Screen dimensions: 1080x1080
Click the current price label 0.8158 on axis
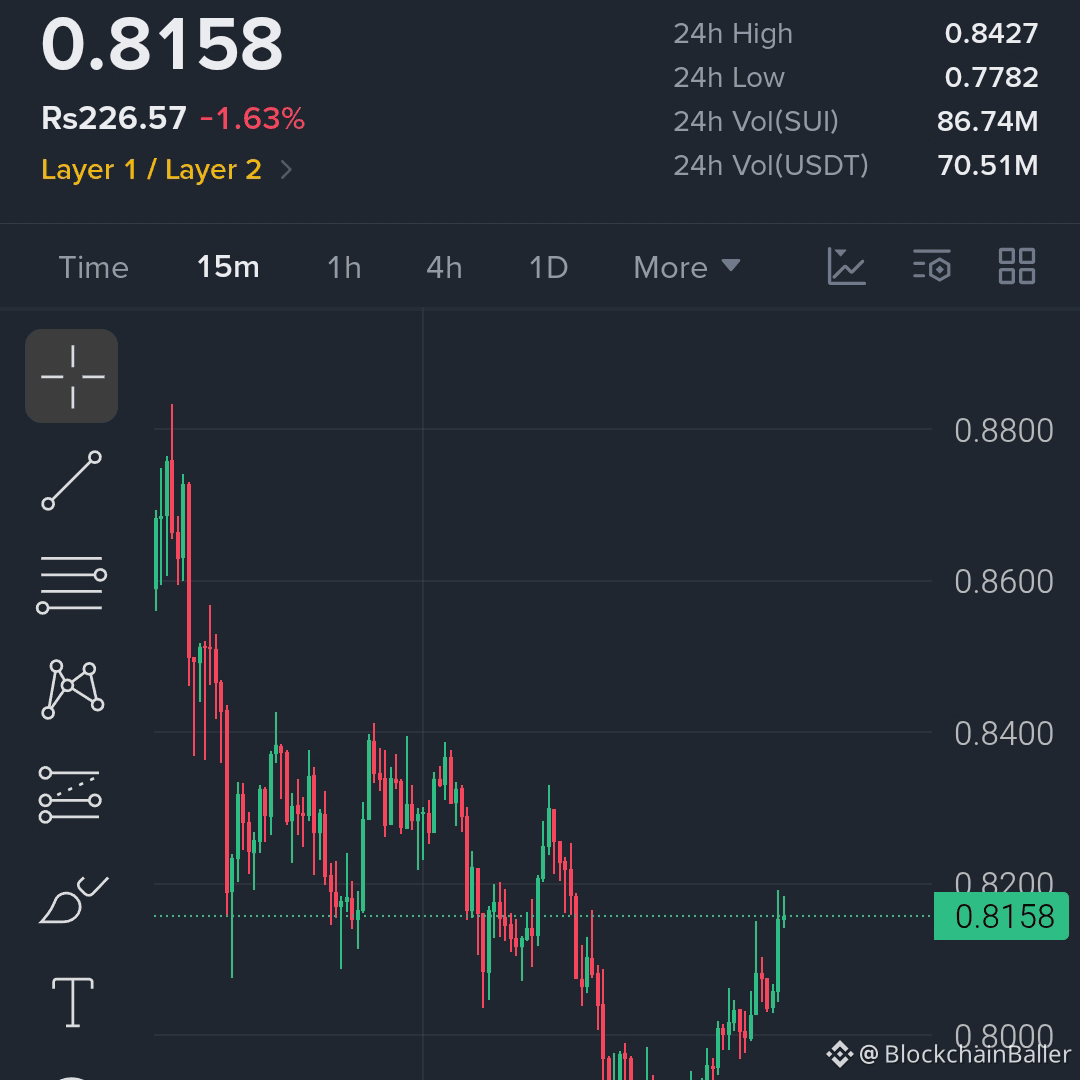(1001, 916)
